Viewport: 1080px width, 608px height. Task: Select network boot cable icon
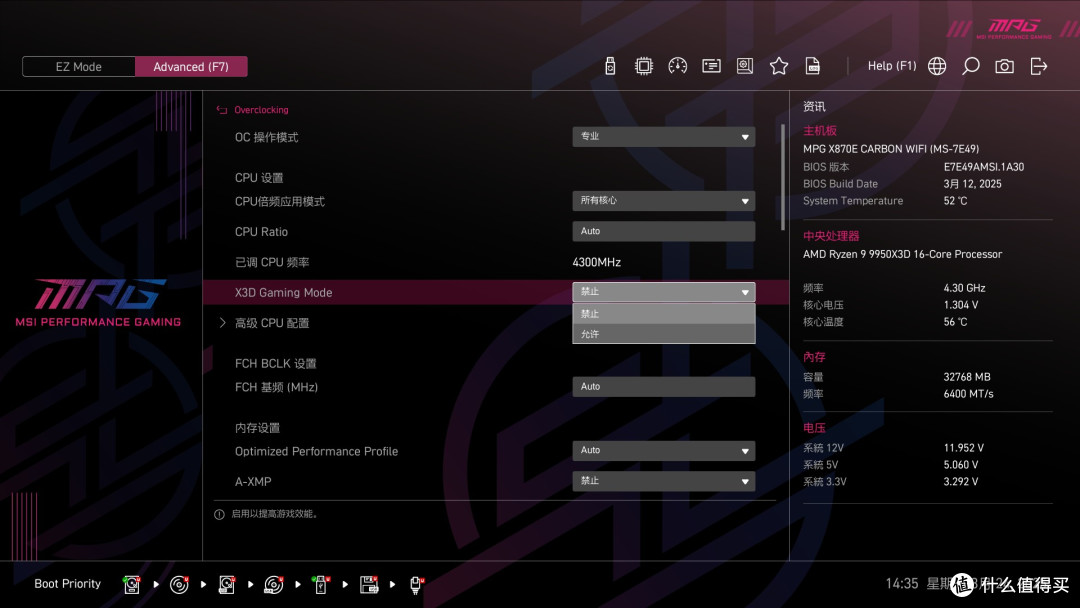416,584
